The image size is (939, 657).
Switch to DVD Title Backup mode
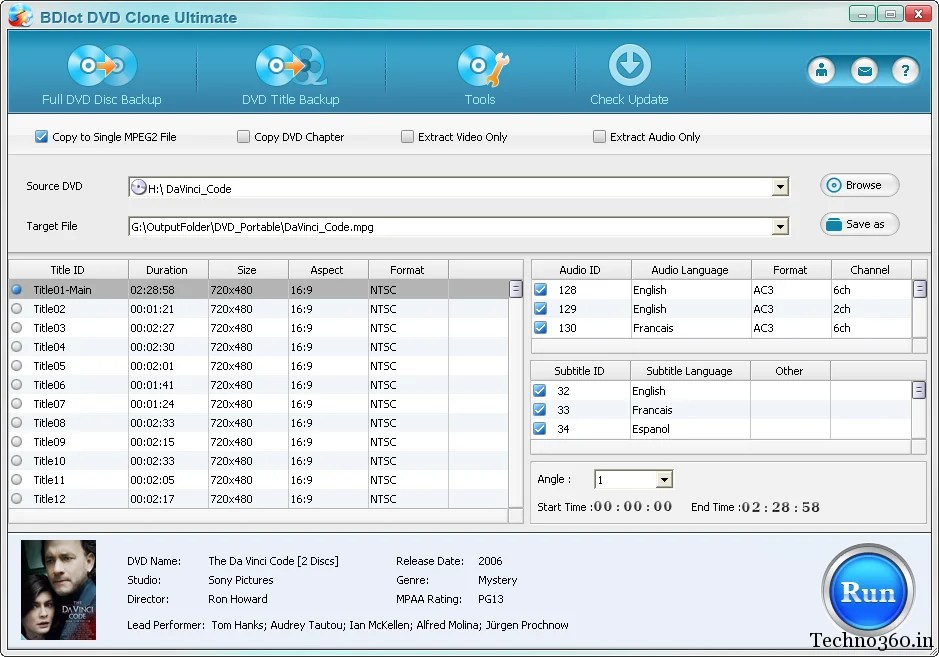click(291, 74)
